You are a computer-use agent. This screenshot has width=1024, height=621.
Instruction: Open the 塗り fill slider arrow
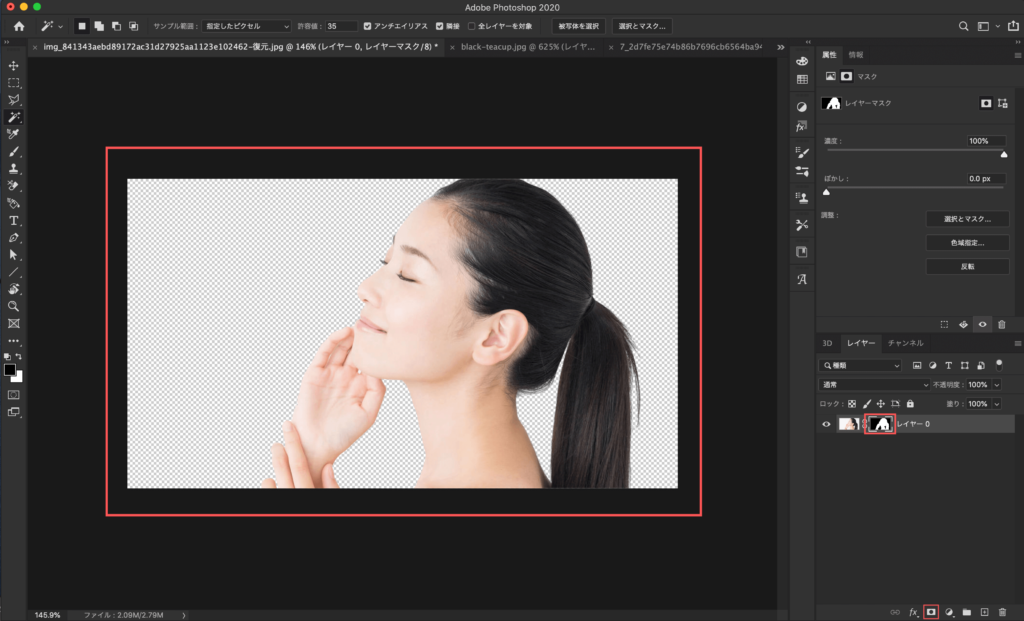(x=997, y=404)
